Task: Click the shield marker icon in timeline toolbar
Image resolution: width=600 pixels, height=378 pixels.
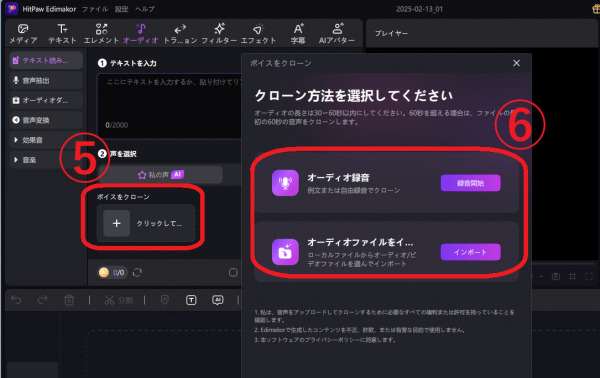Action: tap(165, 300)
